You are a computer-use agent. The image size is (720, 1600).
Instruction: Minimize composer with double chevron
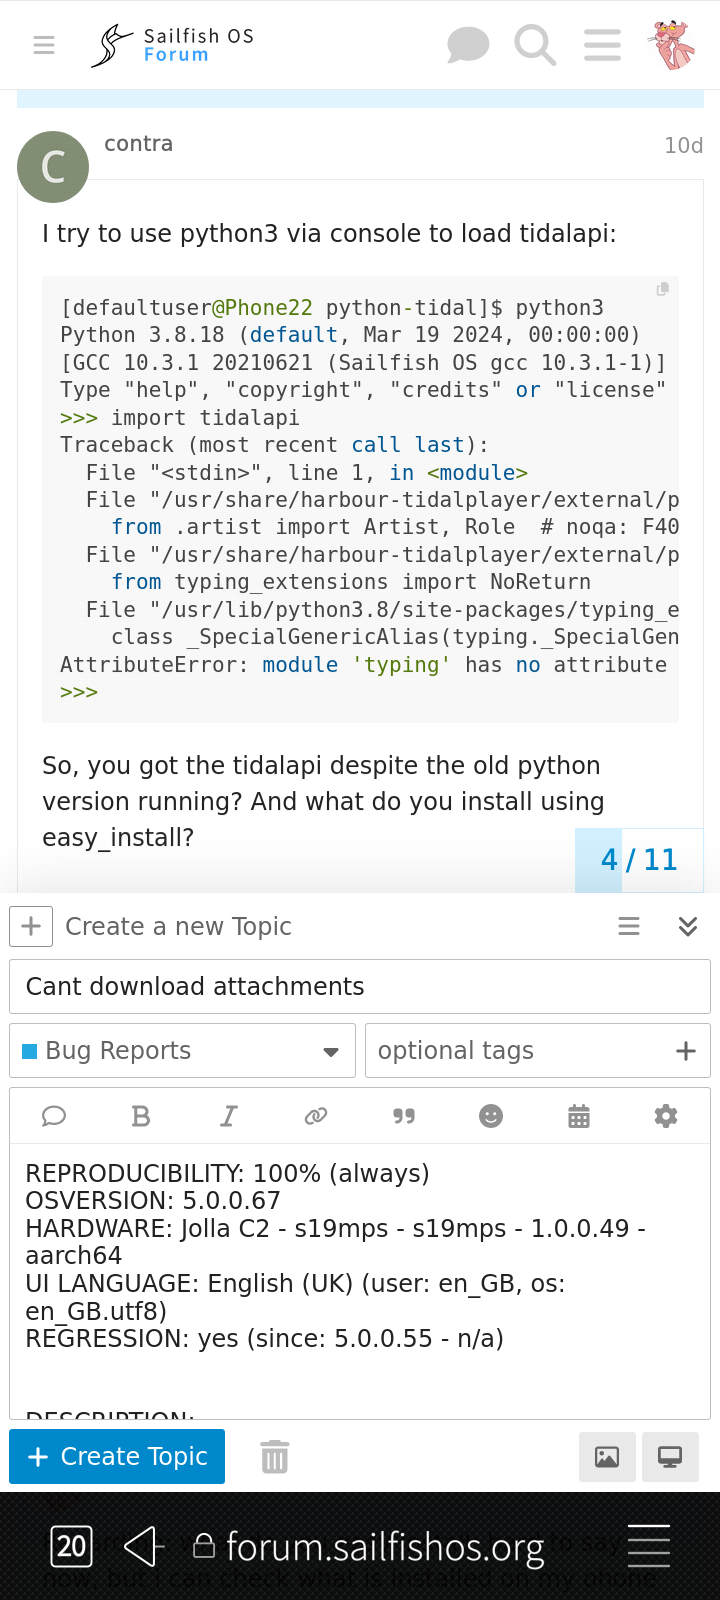[x=688, y=926]
